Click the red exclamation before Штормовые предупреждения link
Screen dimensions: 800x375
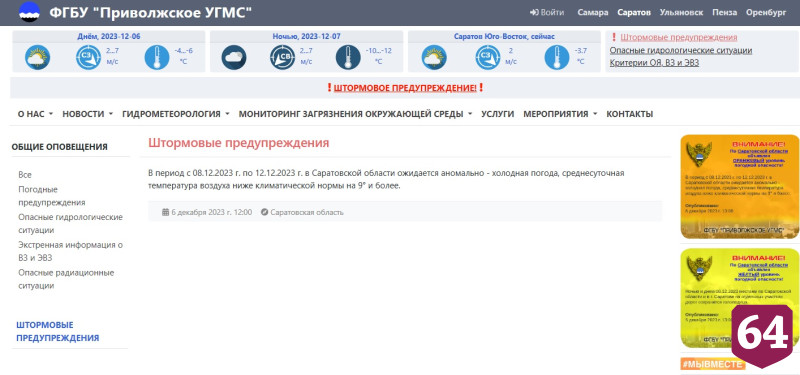[x=614, y=37]
